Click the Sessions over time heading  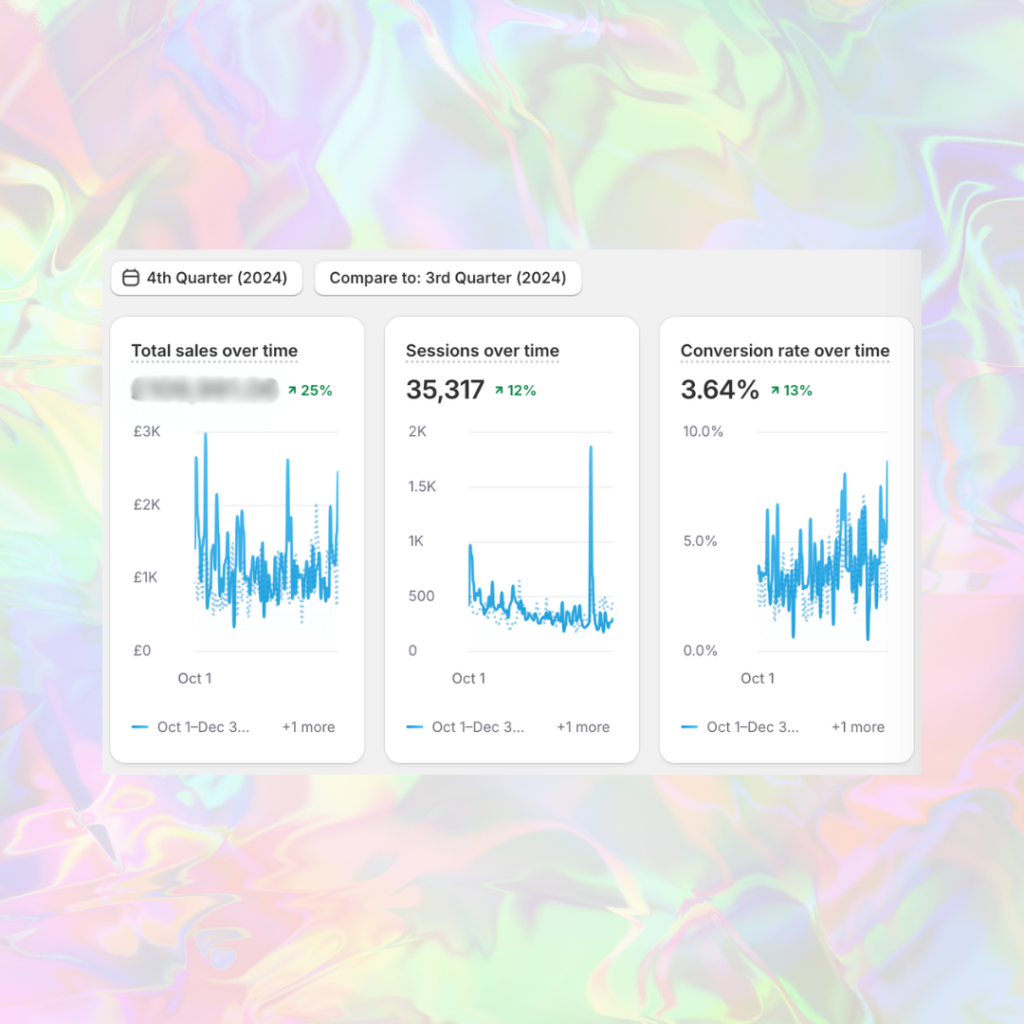[x=482, y=351]
